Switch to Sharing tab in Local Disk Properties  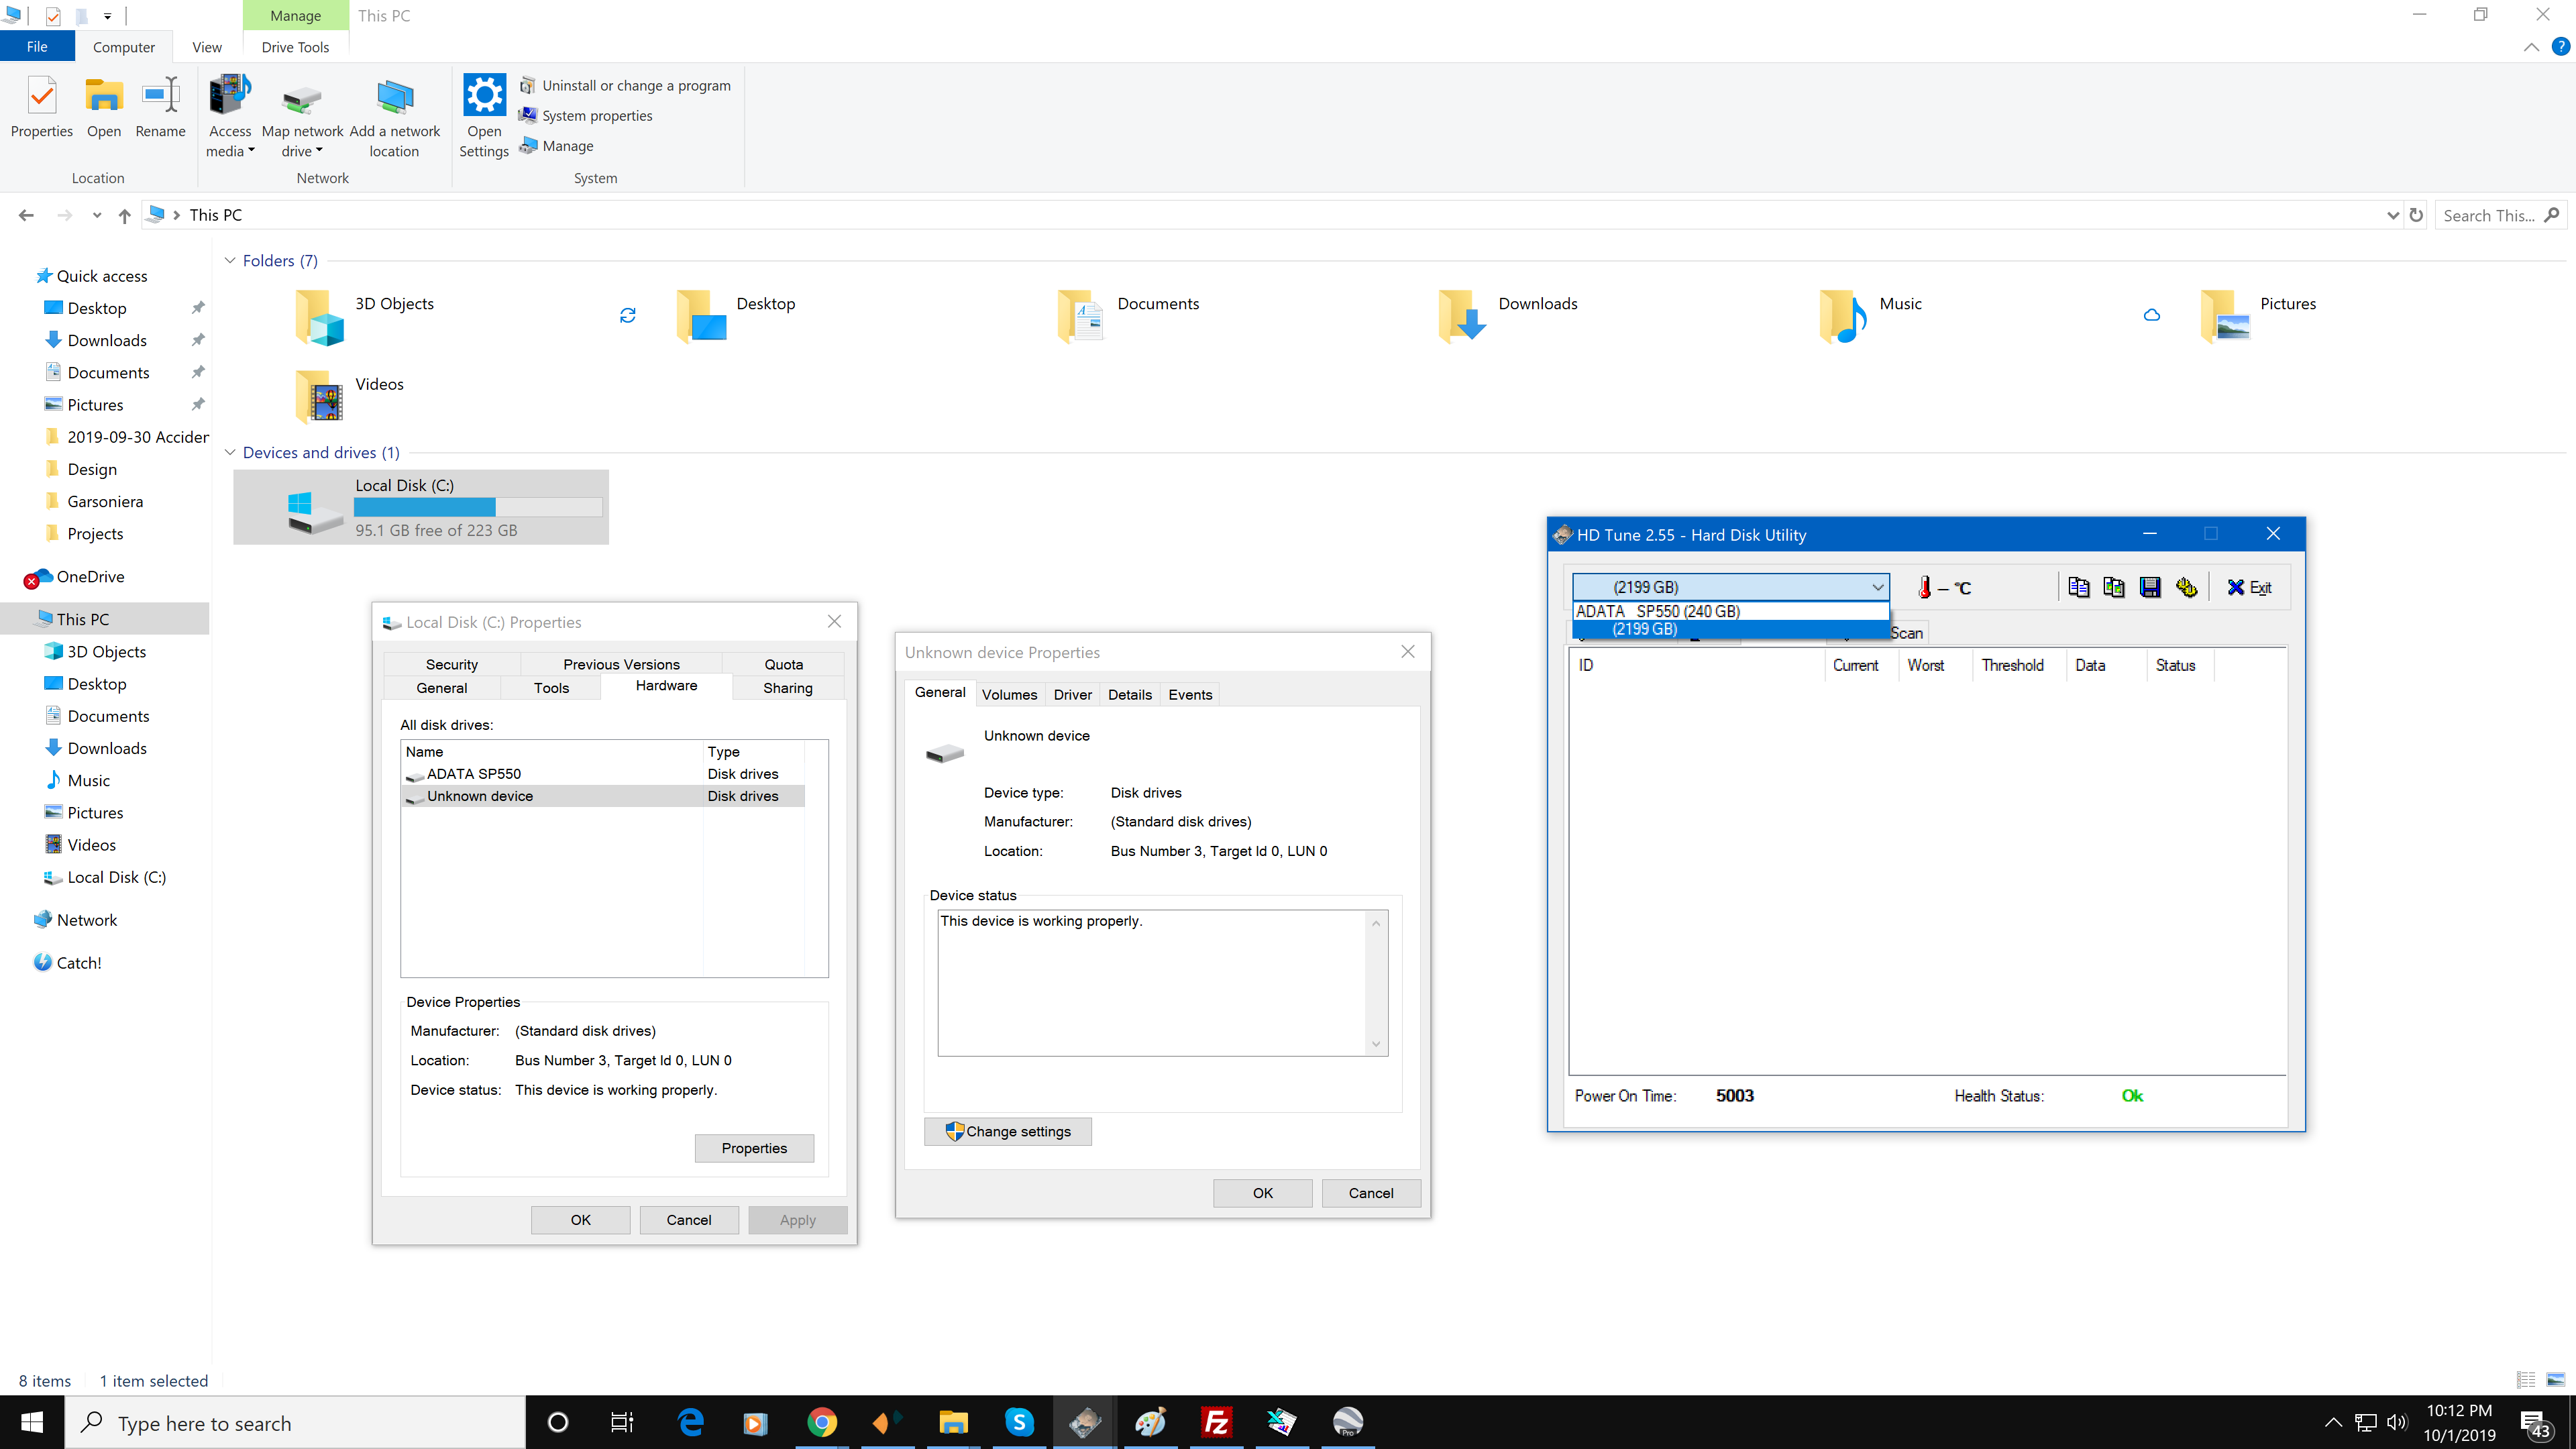click(788, 688)
